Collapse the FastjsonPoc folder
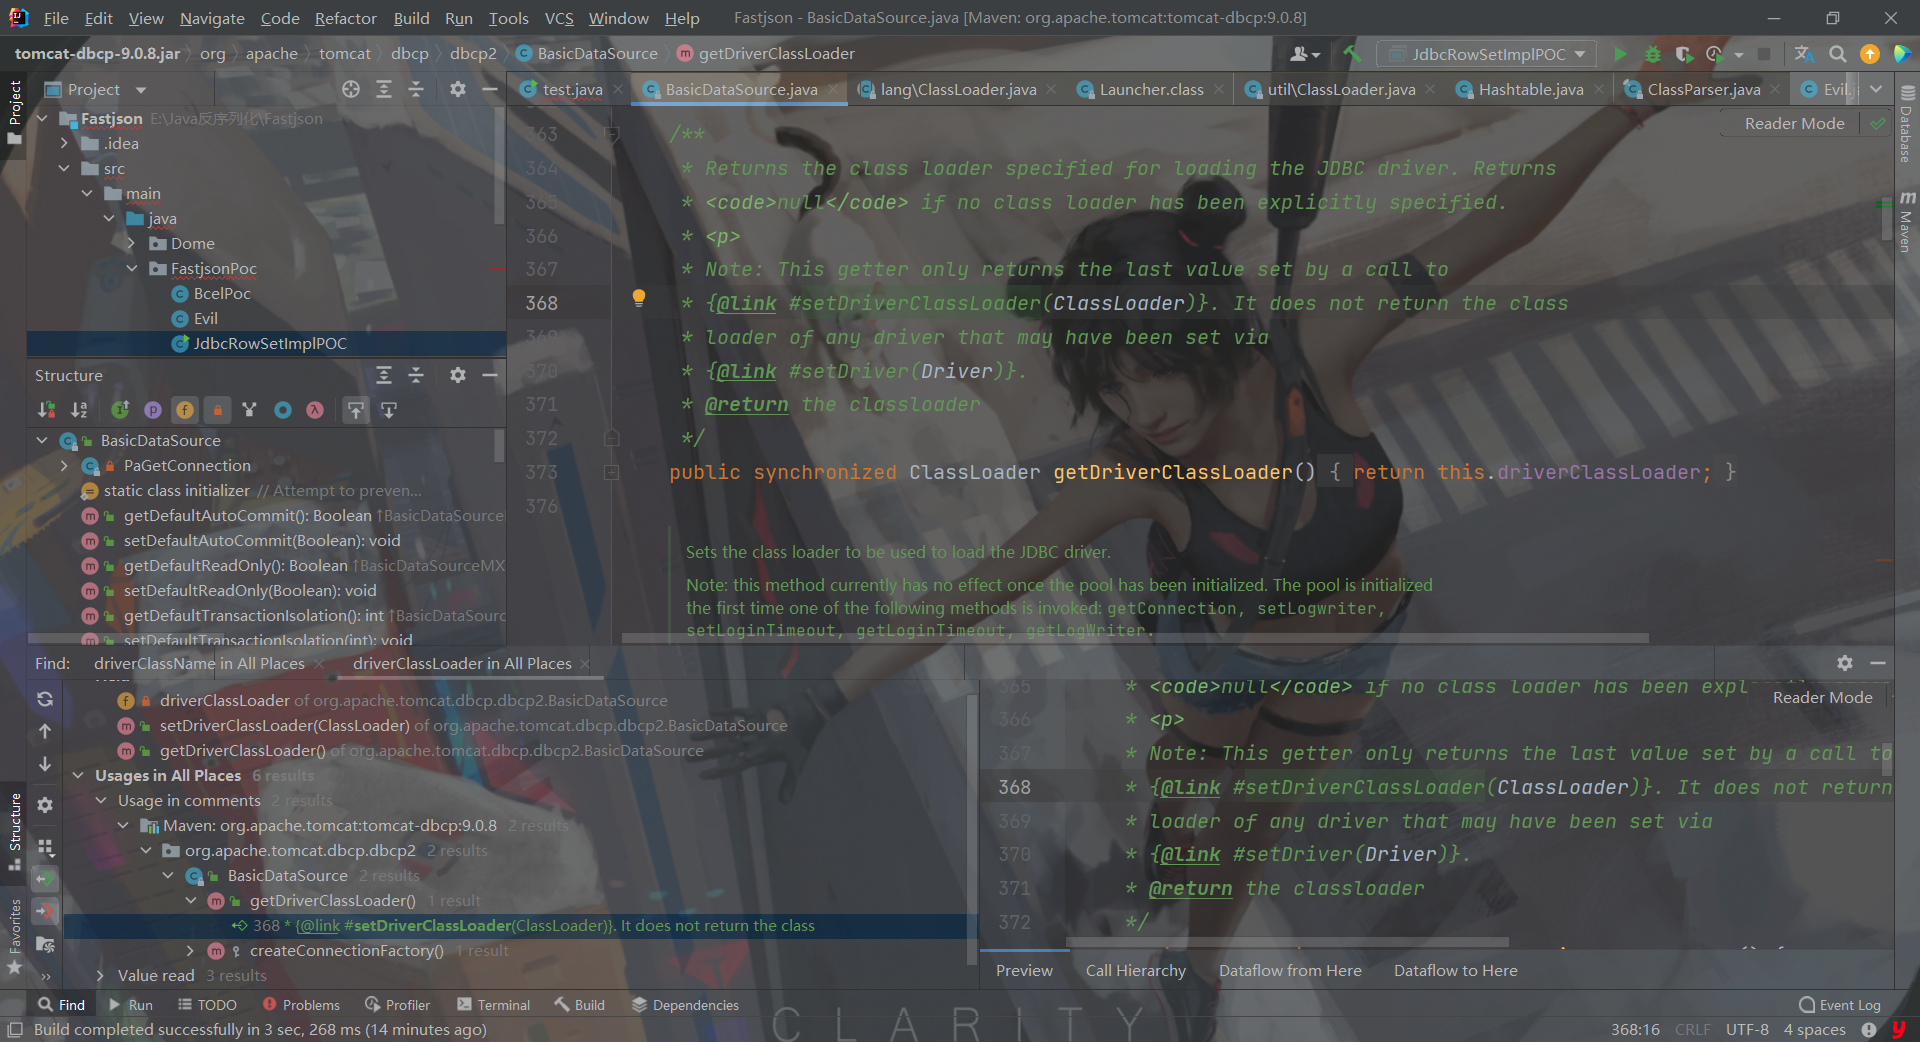The width and height of the screenshot is (1920, 1042). point(132,268)
